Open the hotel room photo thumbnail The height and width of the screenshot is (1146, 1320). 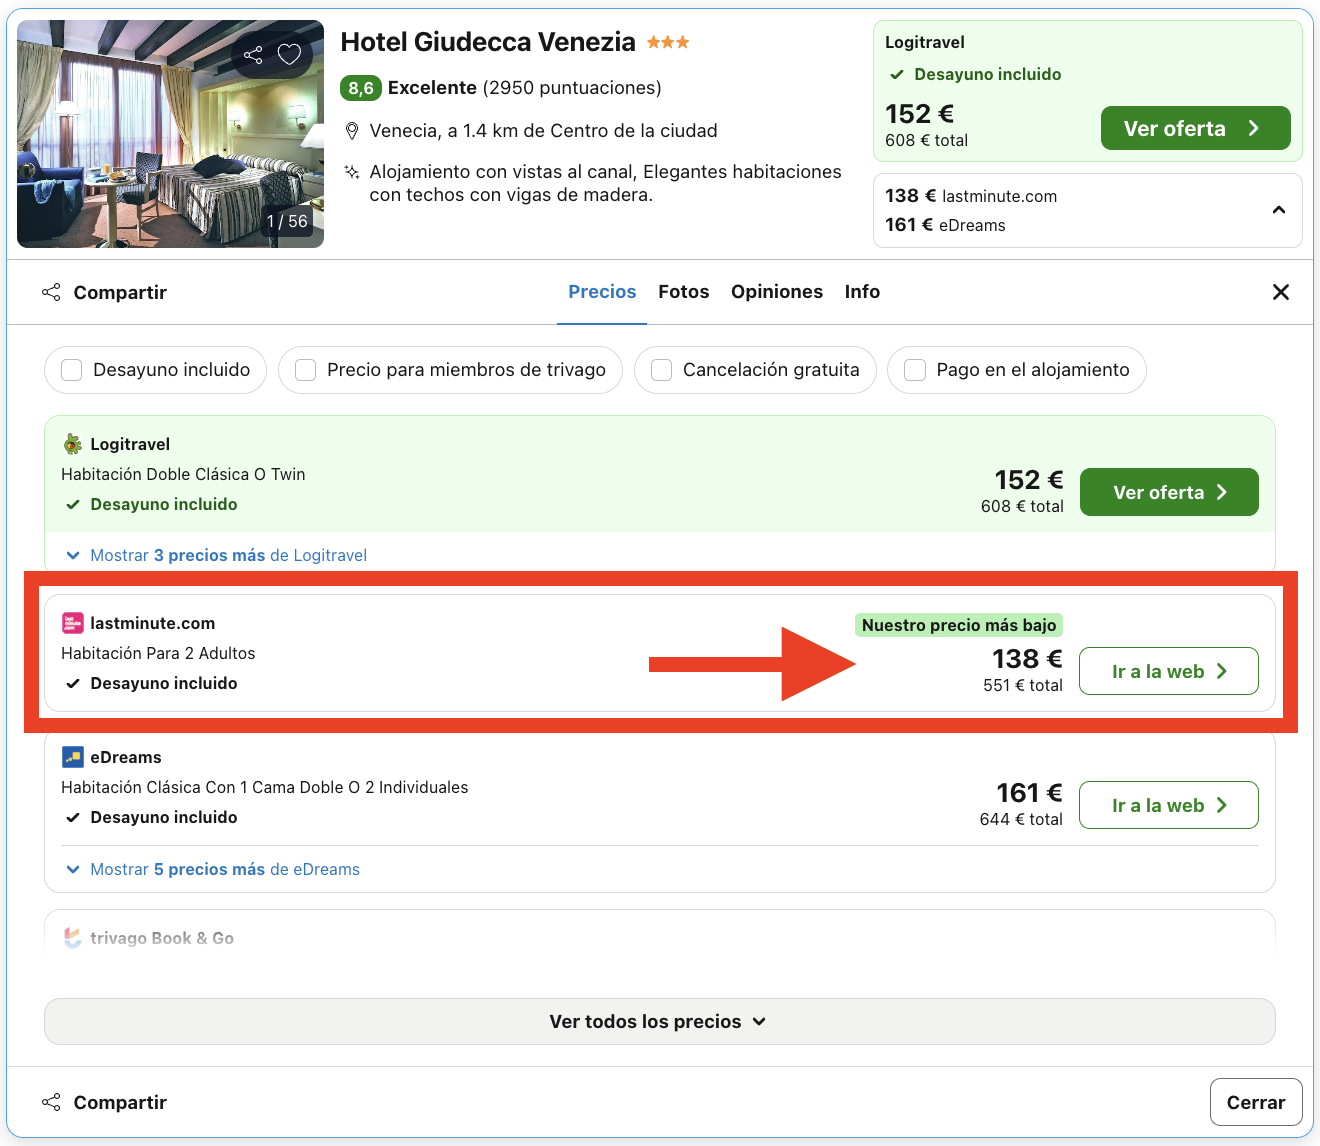pos(170,134)
